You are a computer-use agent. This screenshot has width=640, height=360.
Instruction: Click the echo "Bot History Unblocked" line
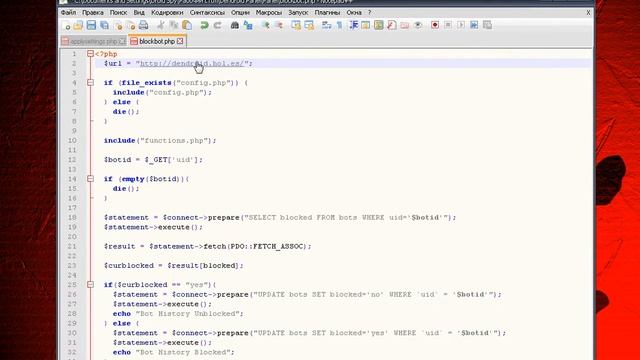[x=178, y=313]
